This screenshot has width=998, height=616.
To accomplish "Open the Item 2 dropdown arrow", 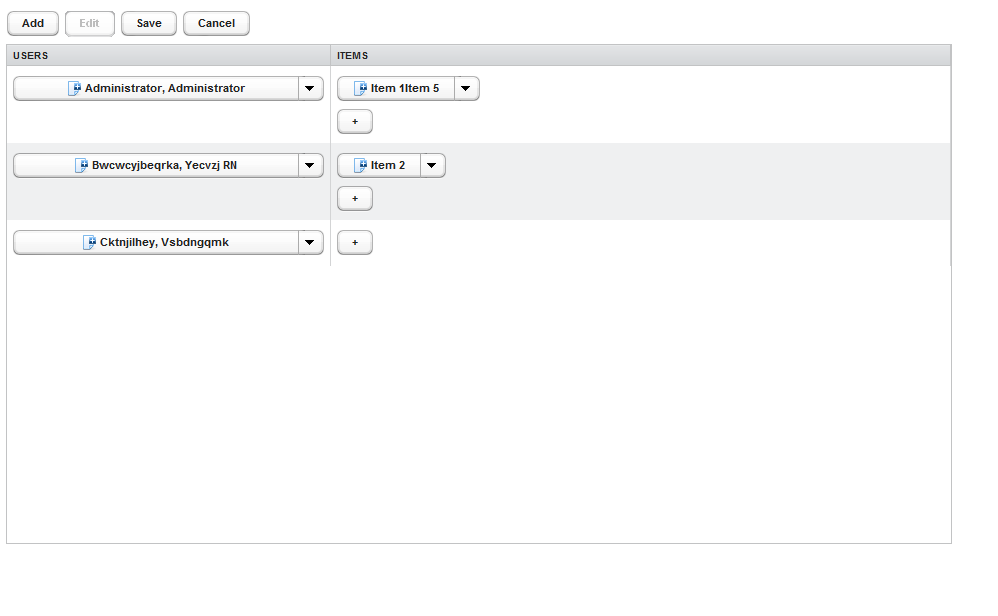I will tap(431, 165).
